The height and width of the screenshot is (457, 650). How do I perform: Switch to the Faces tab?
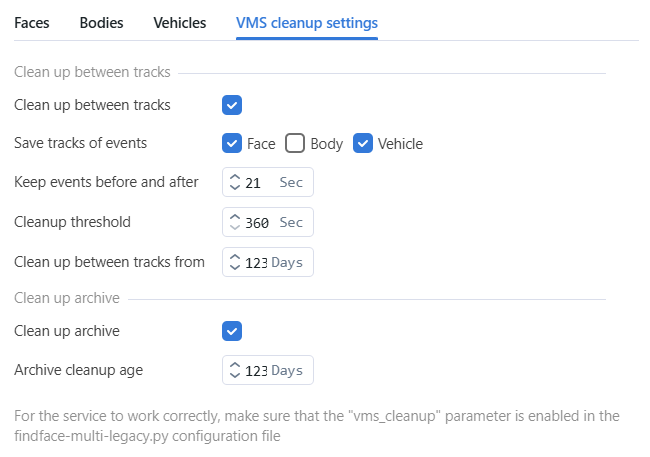click(x=32, y=22)
